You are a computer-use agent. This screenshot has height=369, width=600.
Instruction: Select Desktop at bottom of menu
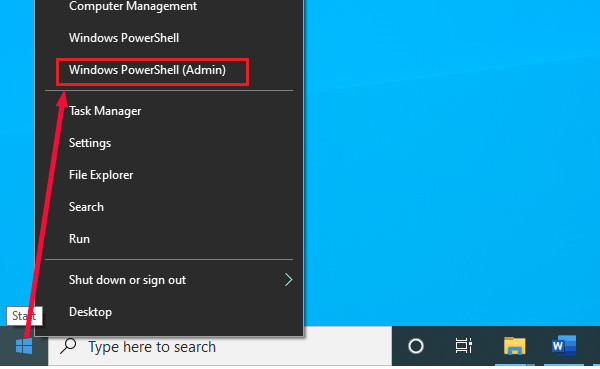click(169, 312)
